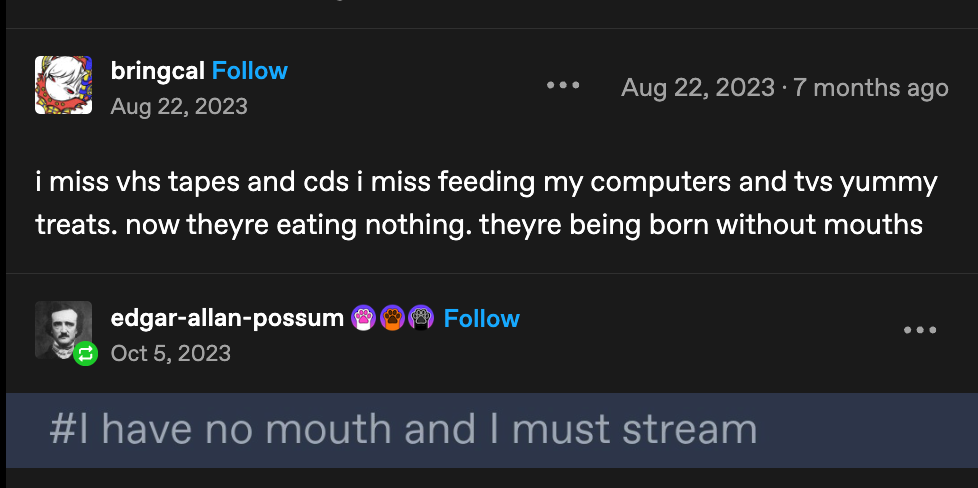
Task: Open bringcal's avatar image
Action: point(64,85)
